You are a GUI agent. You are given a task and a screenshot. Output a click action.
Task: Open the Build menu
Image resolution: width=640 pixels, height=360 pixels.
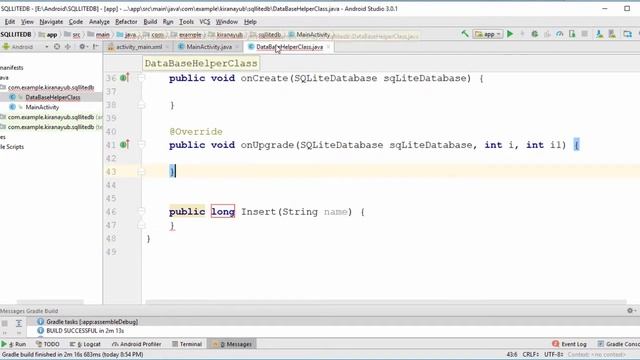coord(150,22)
